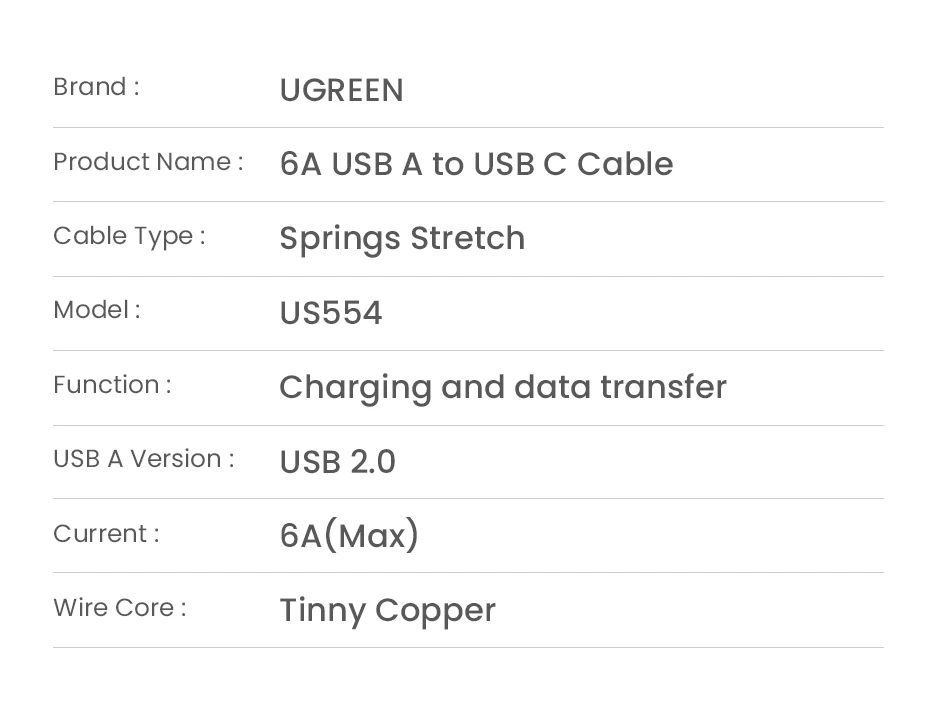930x702 pixels.
Task: Click the "Brand :" label
Action: click(96, 87)
